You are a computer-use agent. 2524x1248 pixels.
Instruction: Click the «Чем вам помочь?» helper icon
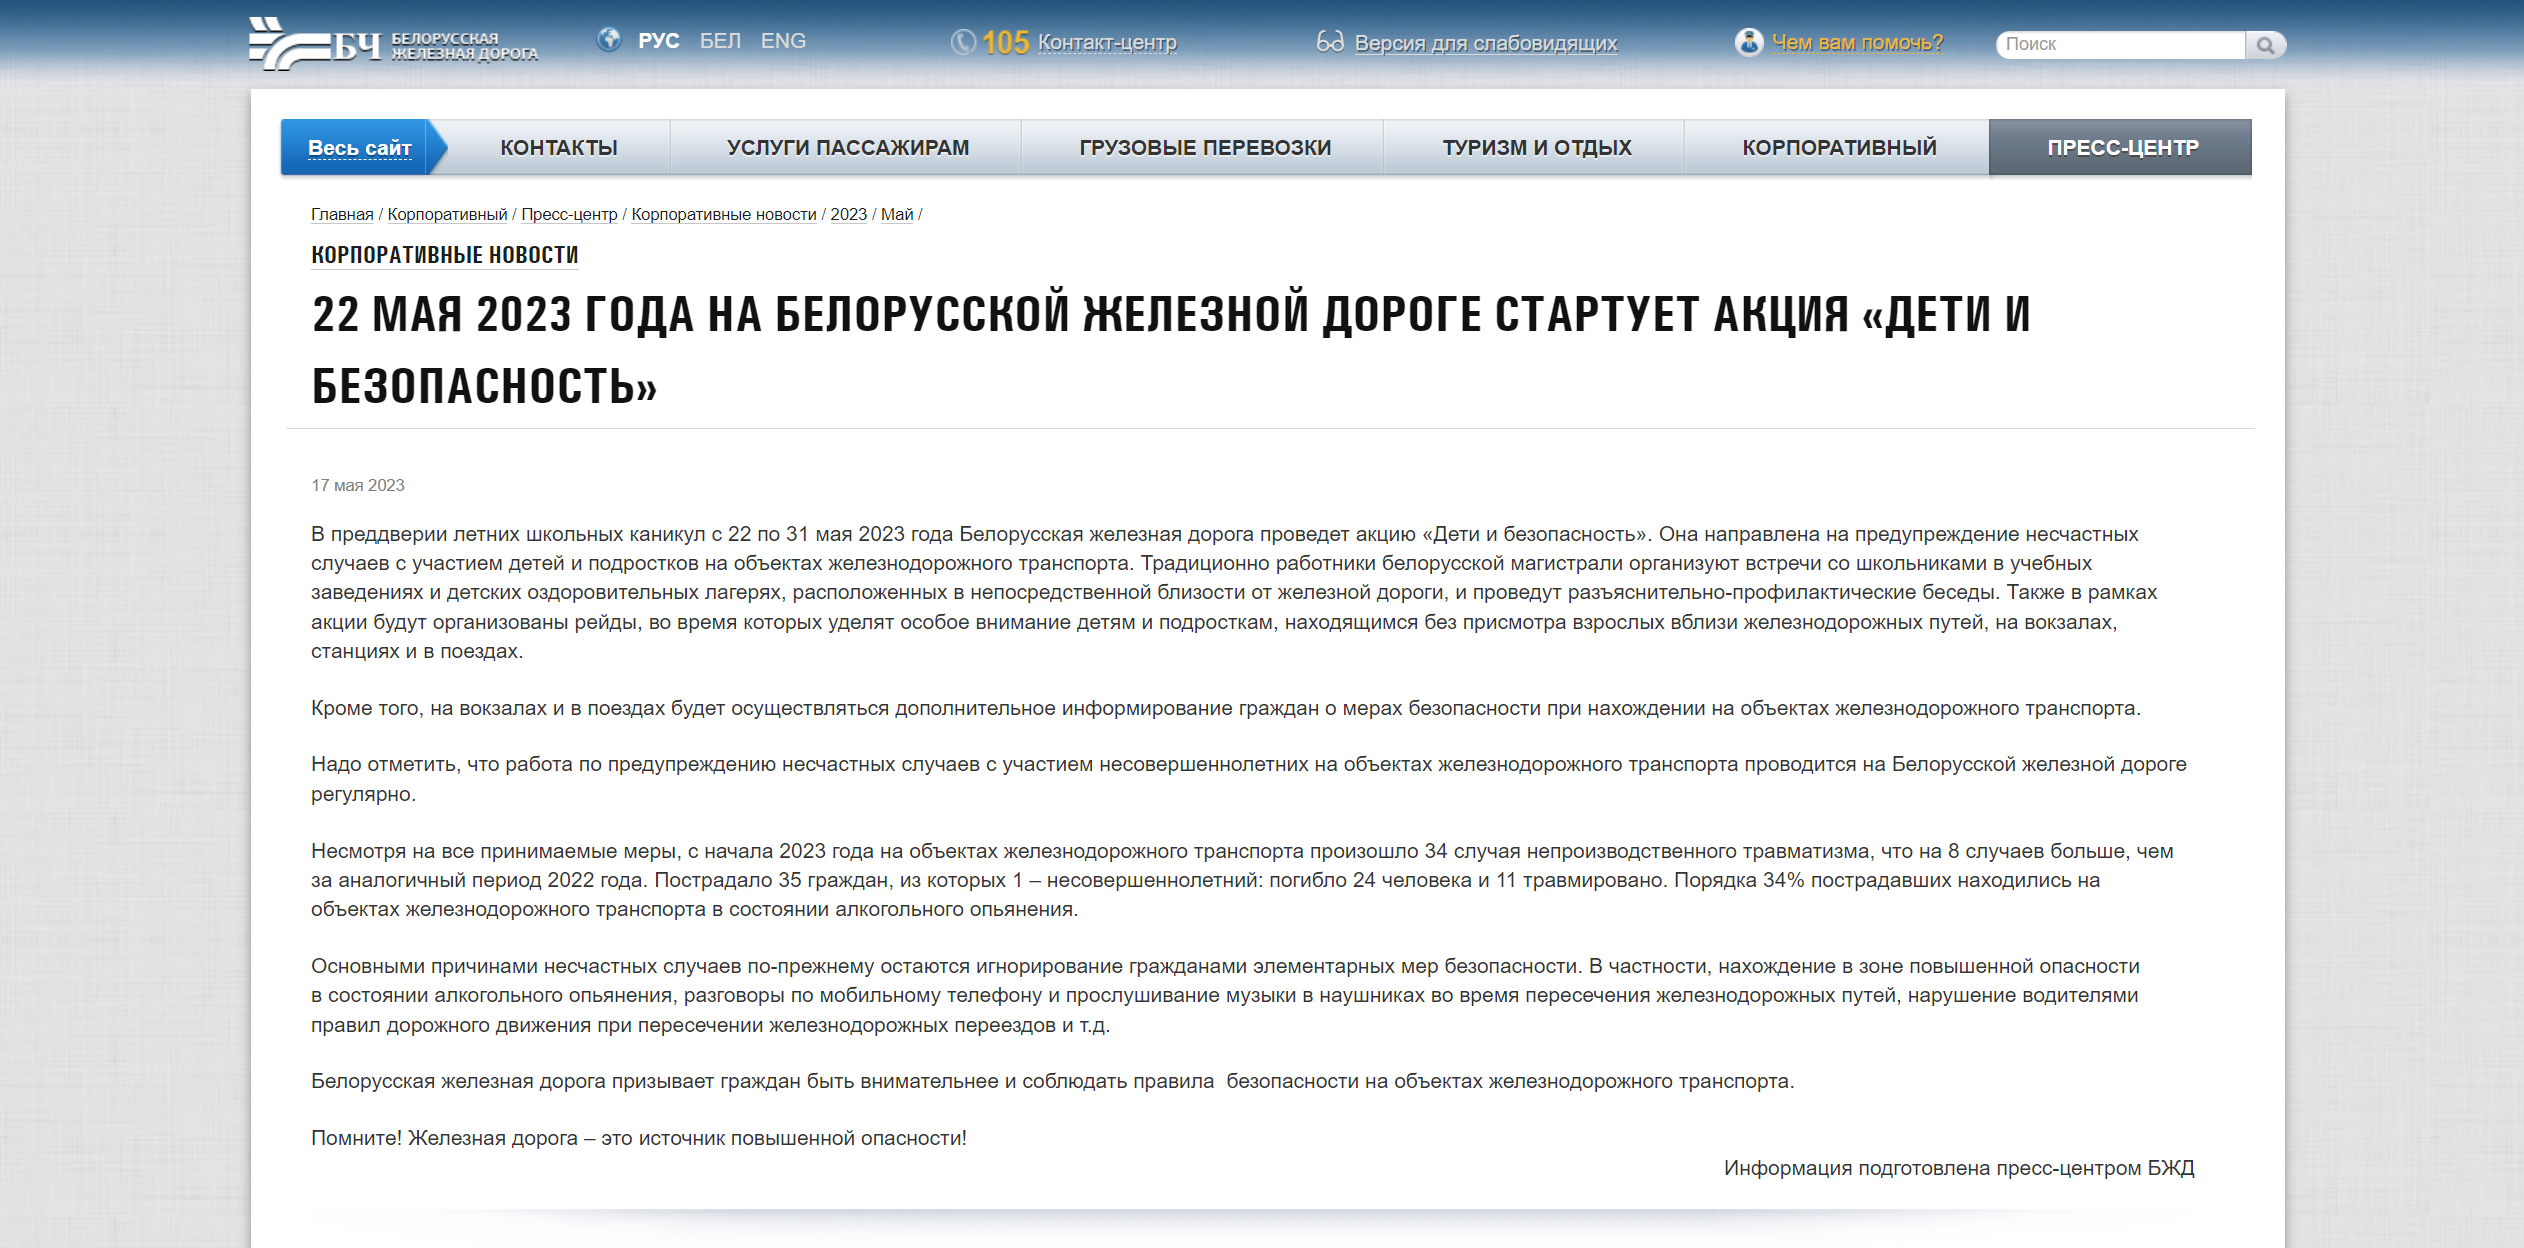tap(1748, 41)
